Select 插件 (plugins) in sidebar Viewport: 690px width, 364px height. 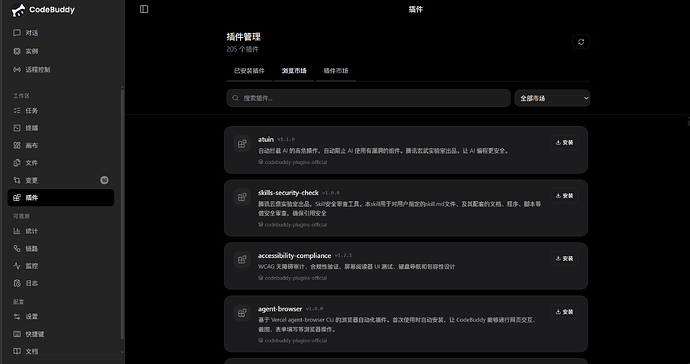click(61, 198)
